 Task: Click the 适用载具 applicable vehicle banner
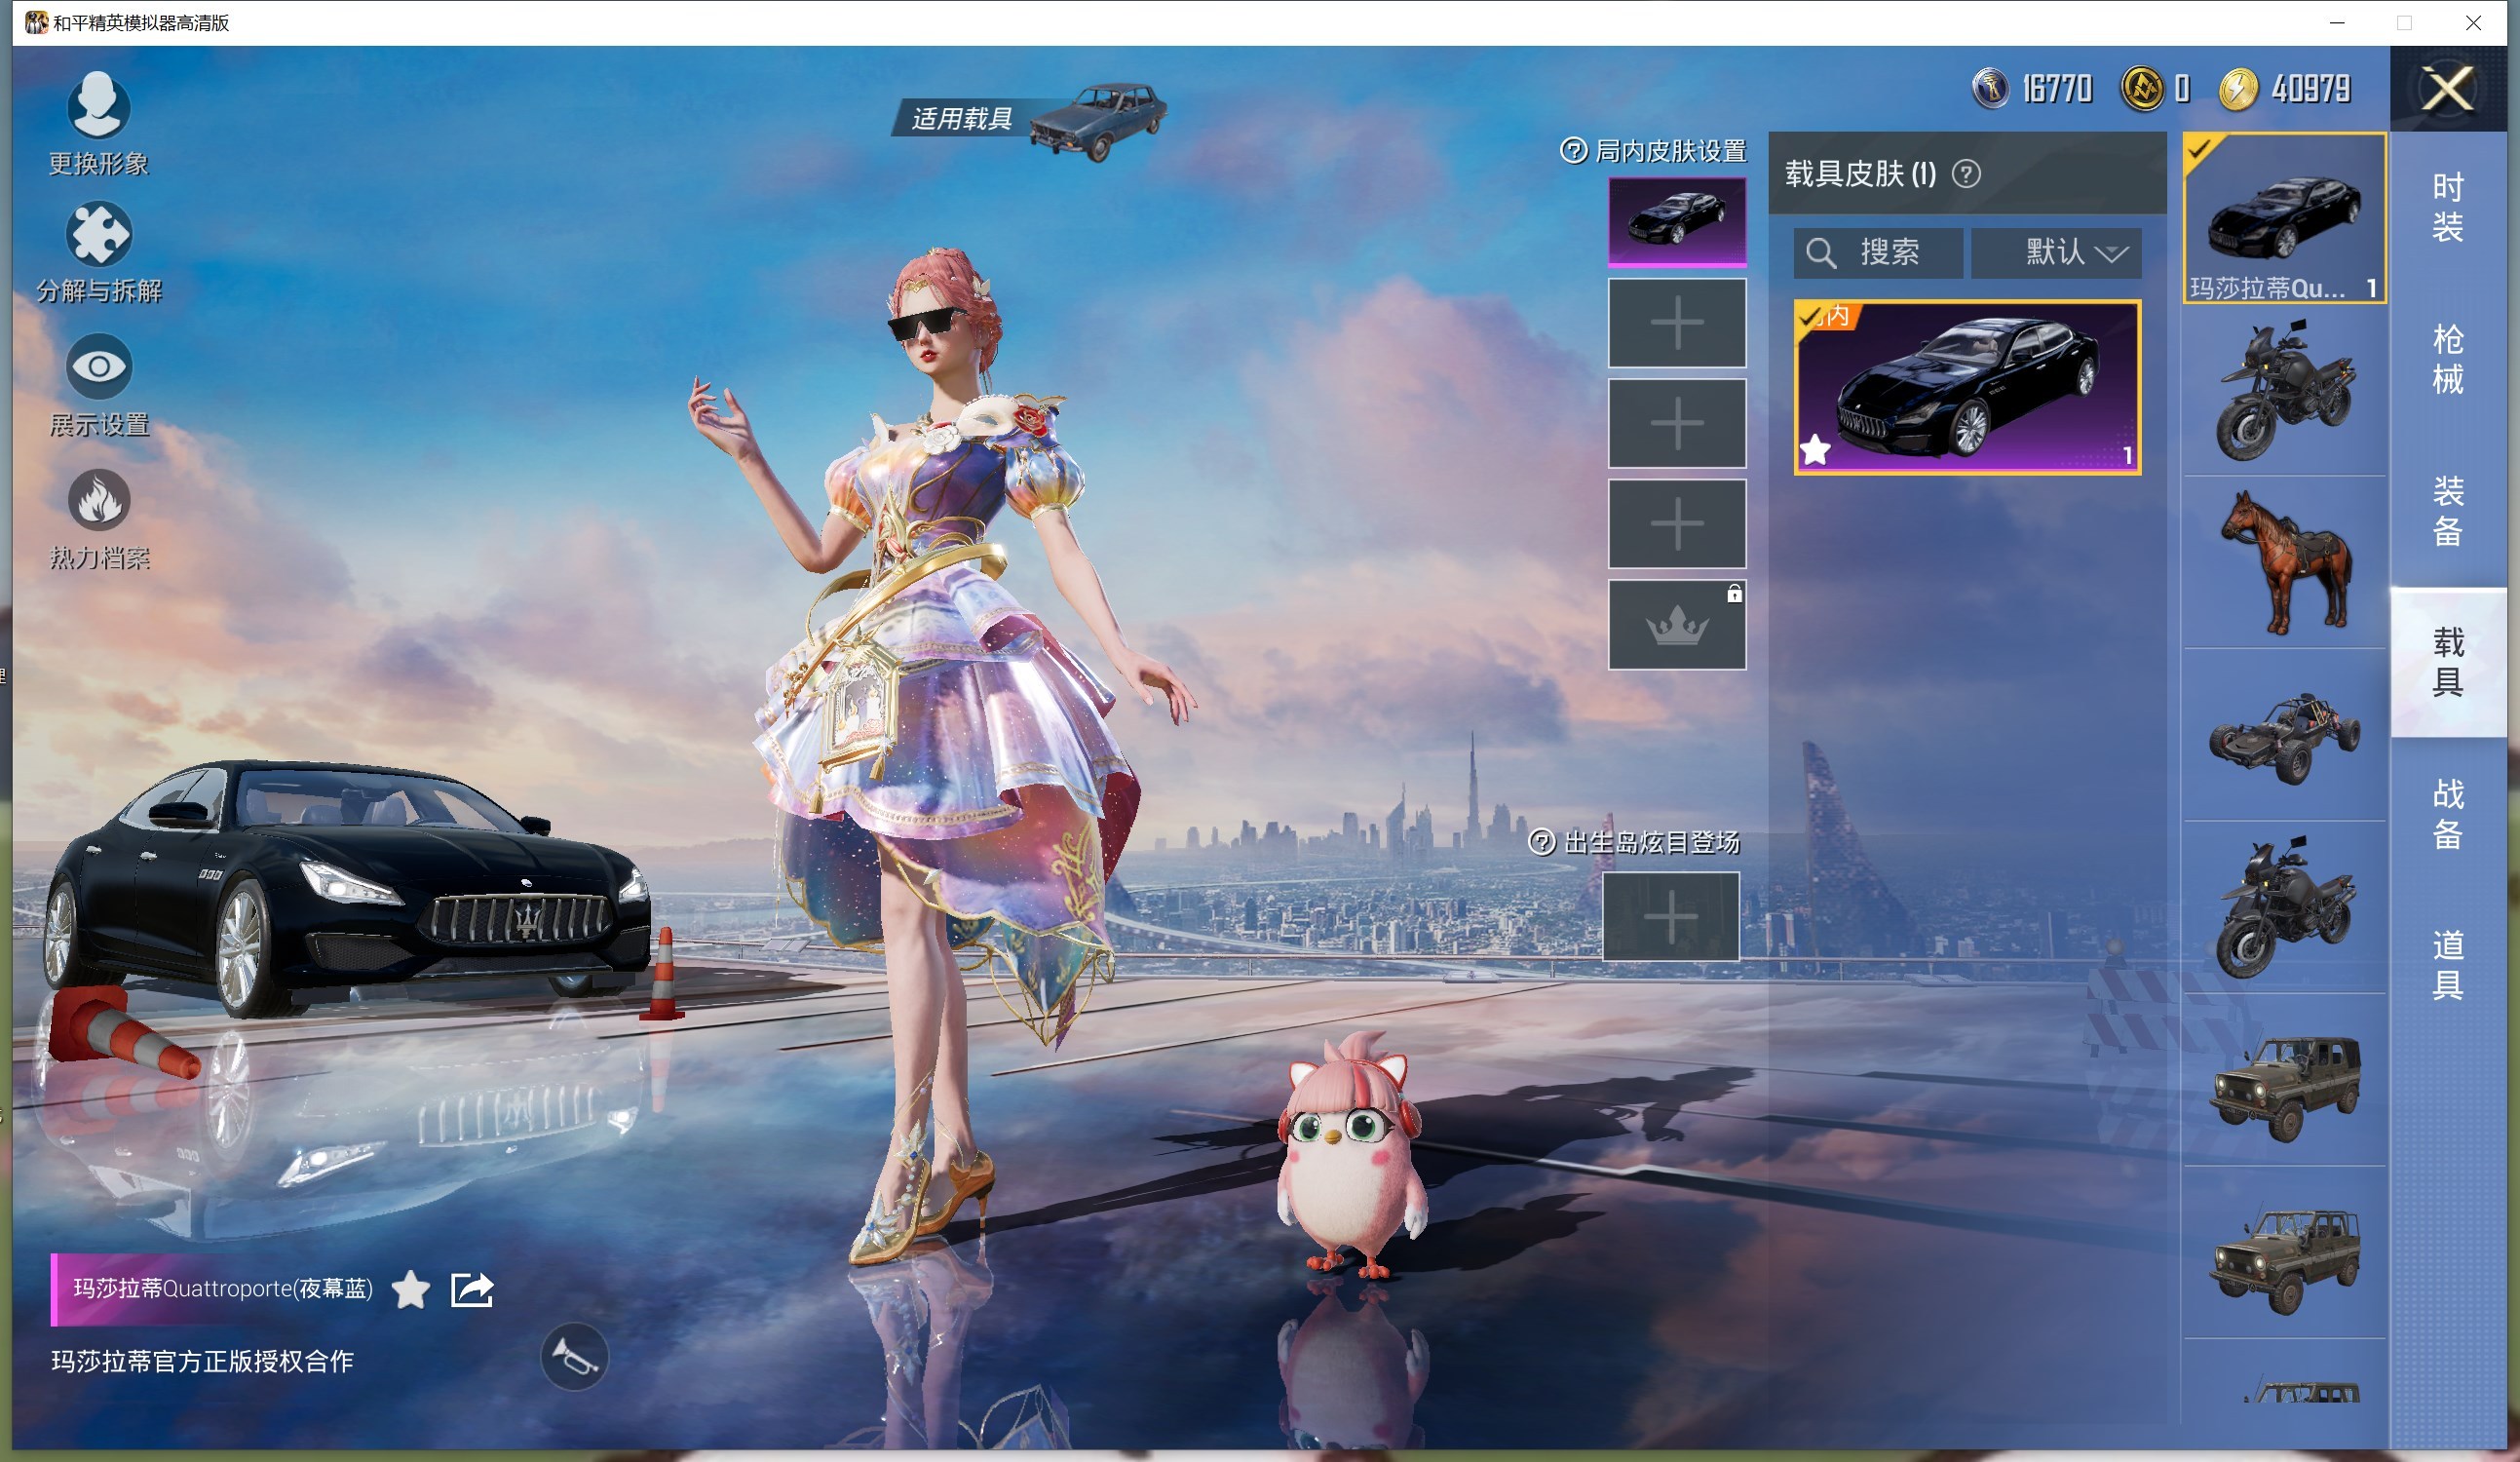(1030, 120)
